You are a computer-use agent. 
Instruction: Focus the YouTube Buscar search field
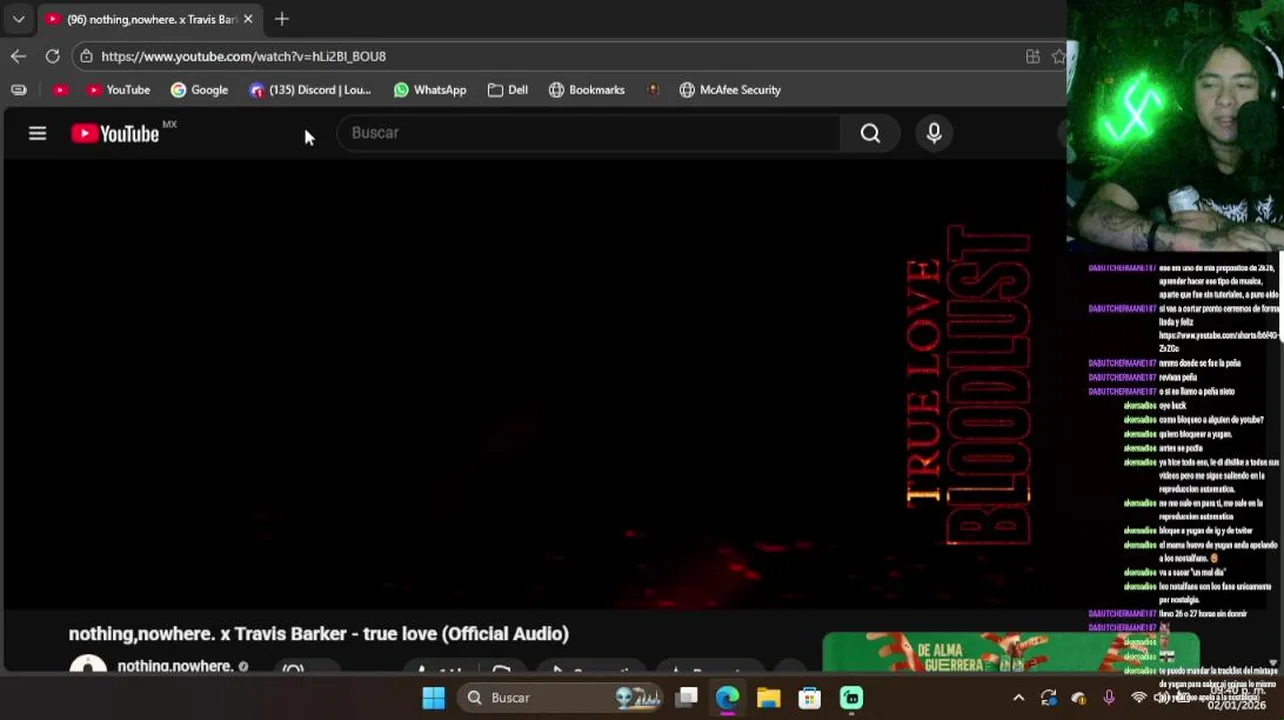click(590, 133)
